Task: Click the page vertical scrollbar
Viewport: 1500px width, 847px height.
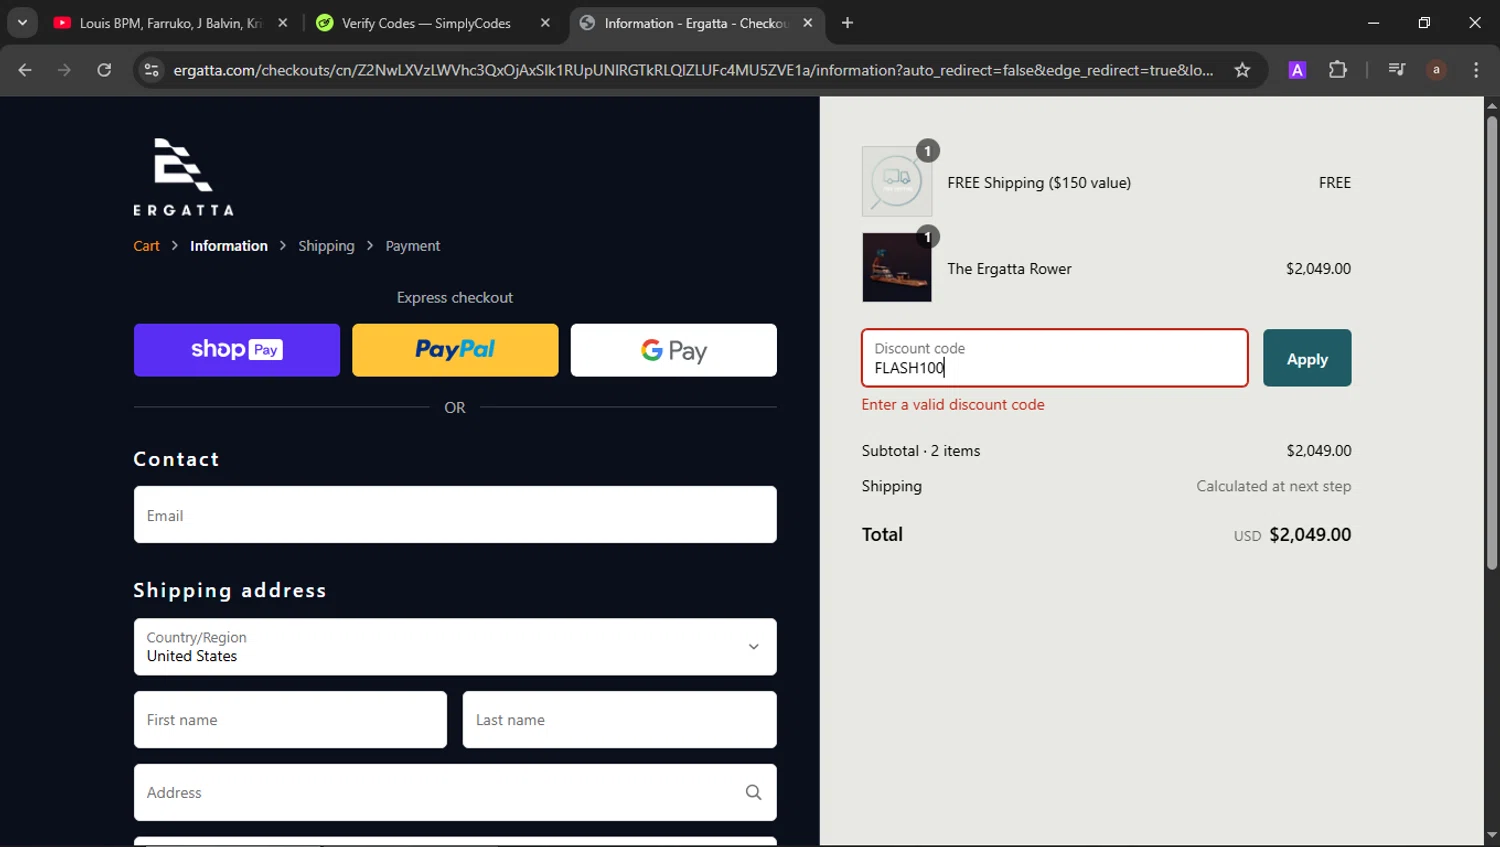Action: click(x=1491, y=343)
